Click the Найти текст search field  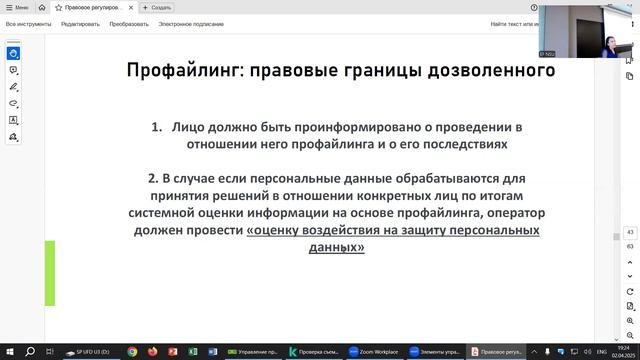[x=514, y=24]
